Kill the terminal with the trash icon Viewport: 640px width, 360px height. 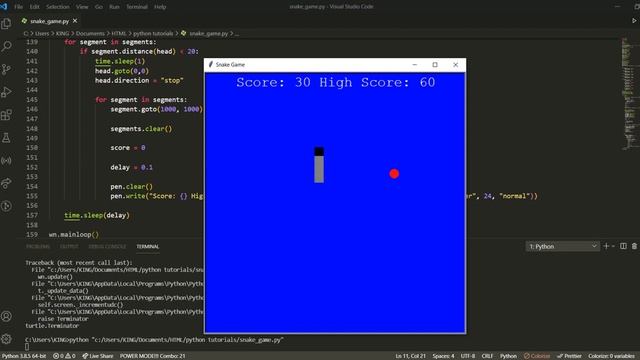click(x=634, y=246)
